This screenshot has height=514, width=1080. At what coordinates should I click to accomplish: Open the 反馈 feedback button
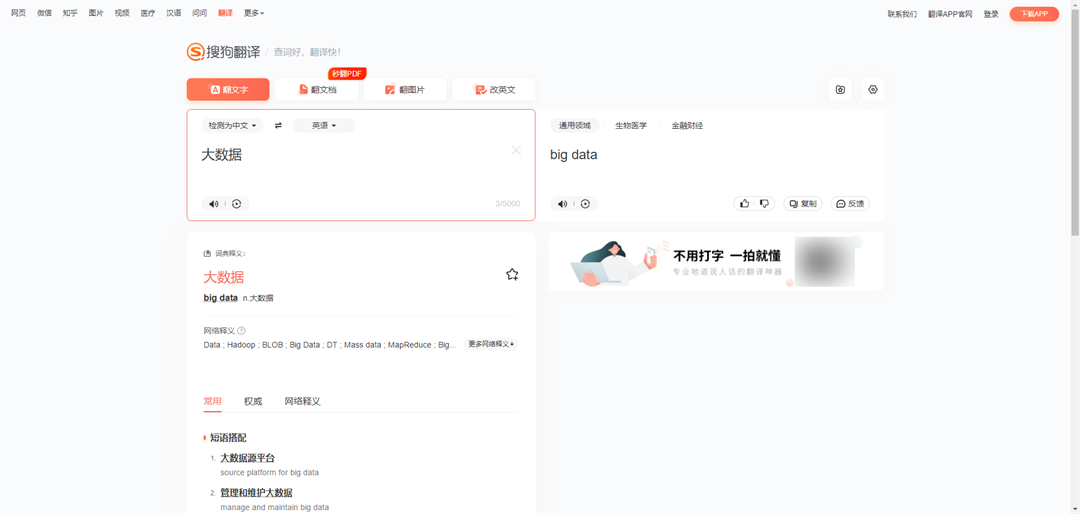point(850,204)
